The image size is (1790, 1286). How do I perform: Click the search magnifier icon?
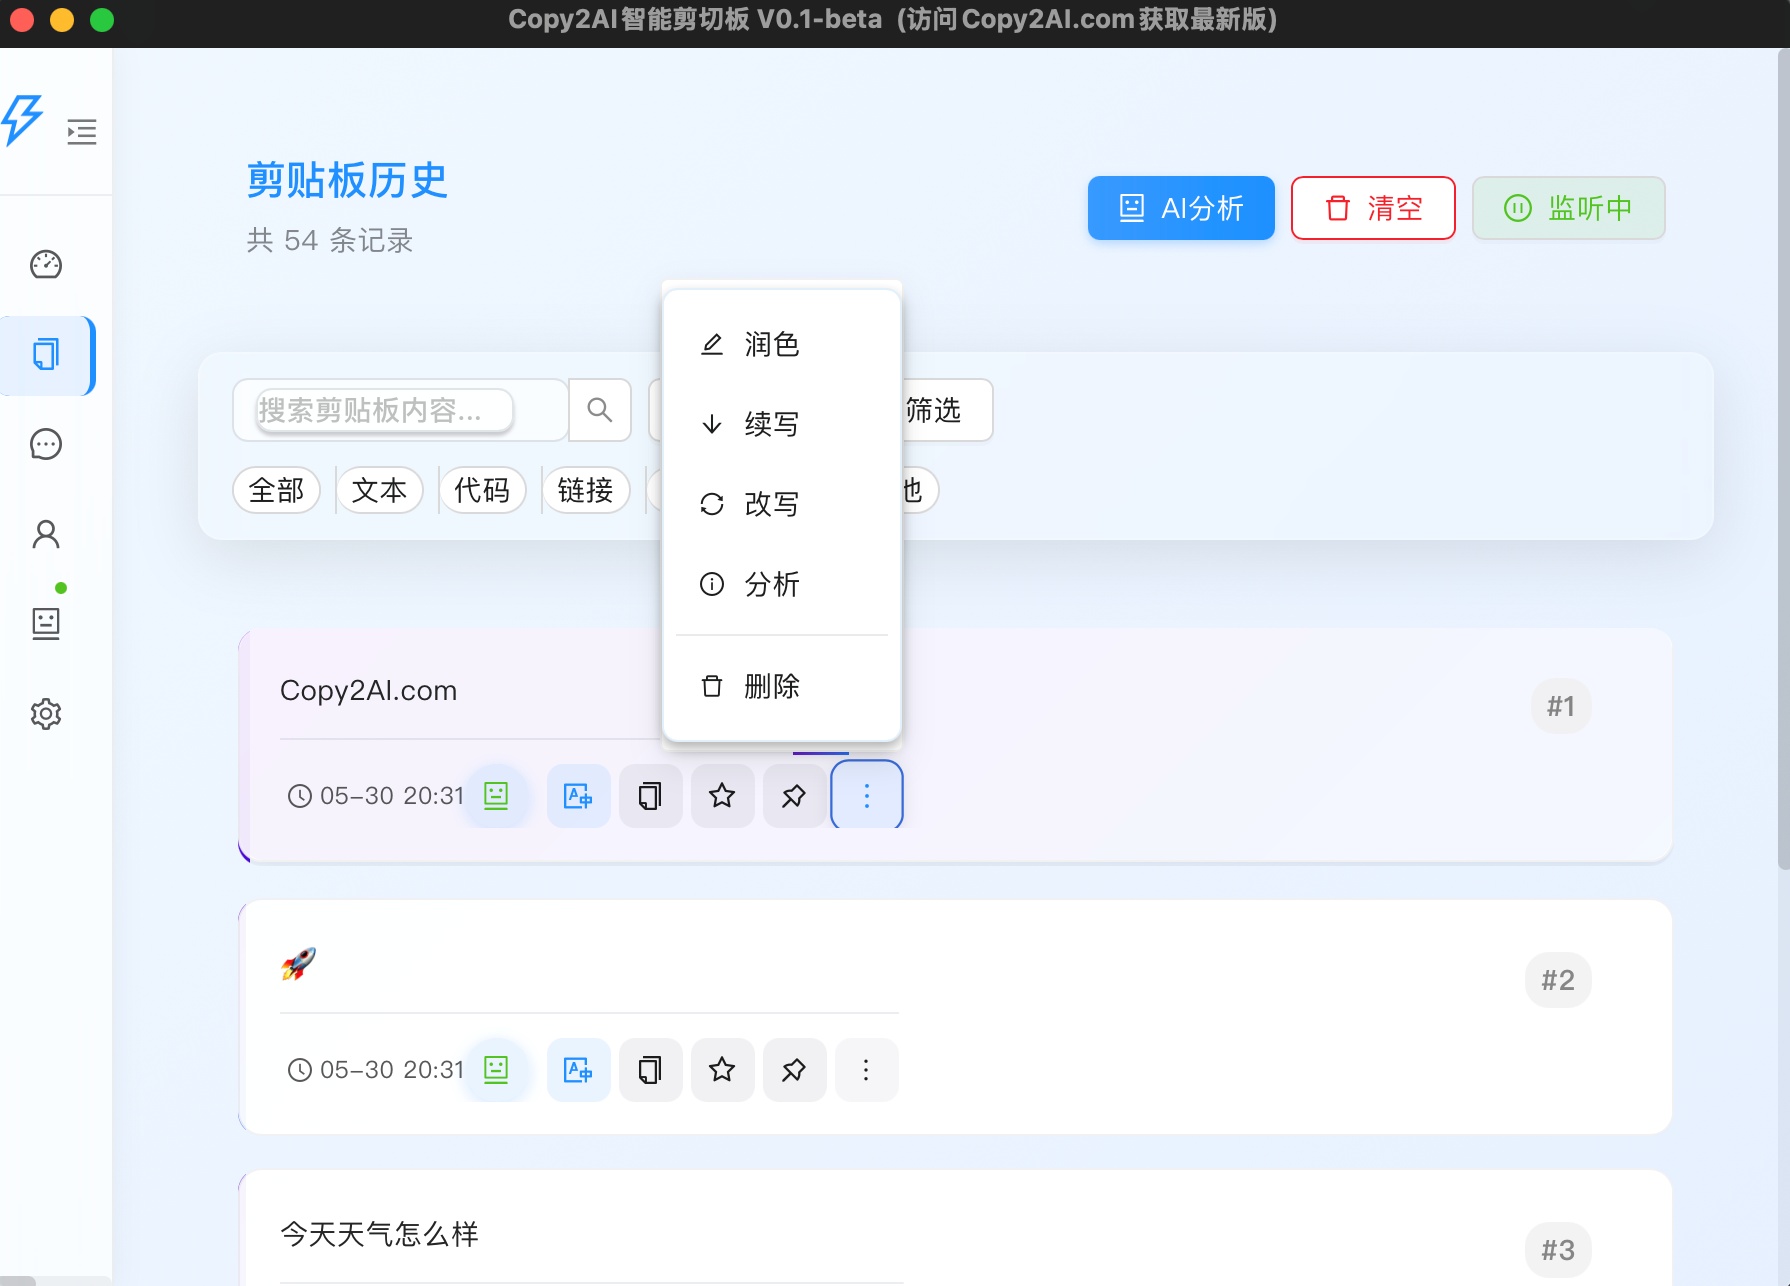point(599,410)
